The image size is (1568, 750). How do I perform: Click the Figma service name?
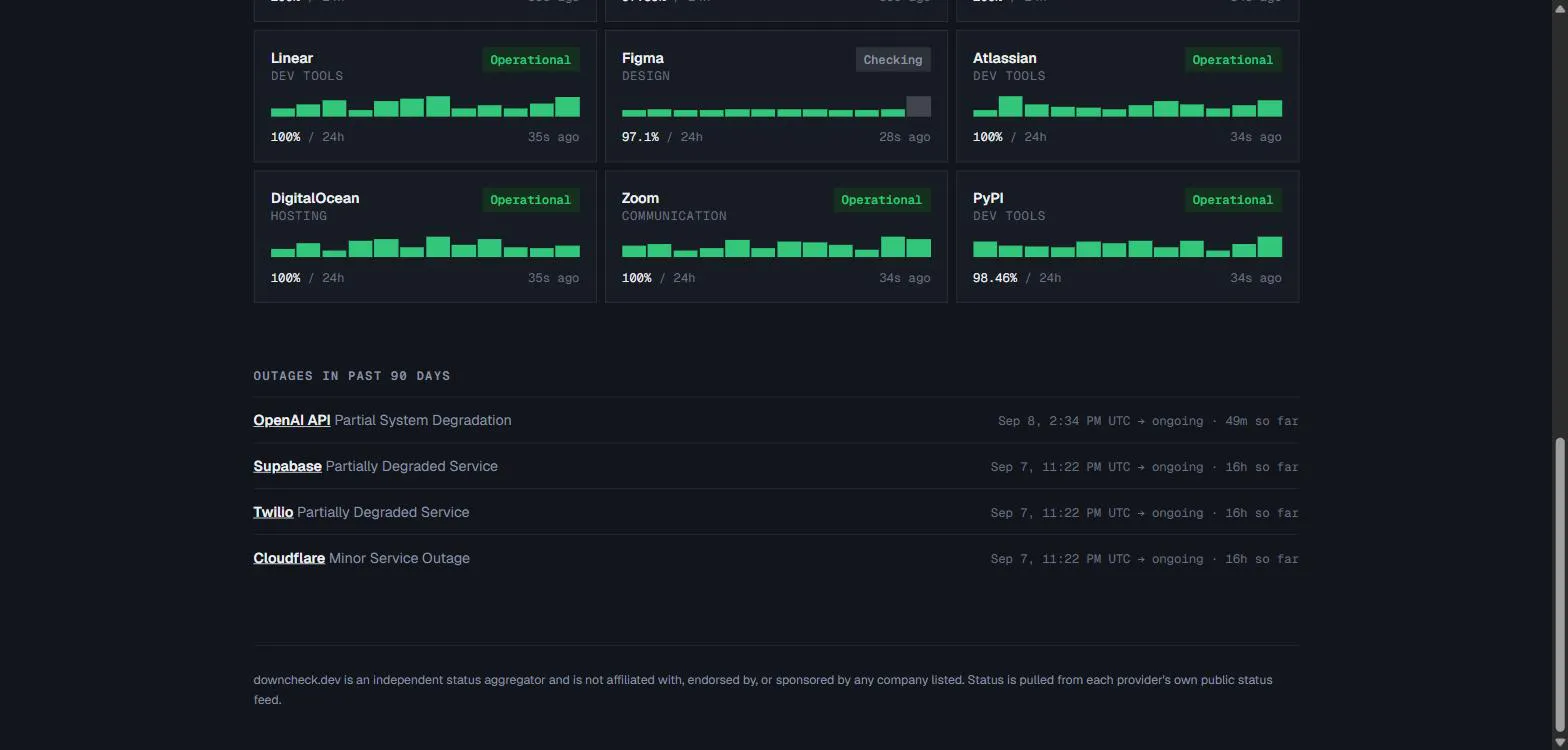pyautogui.click(x=643, y=58)
